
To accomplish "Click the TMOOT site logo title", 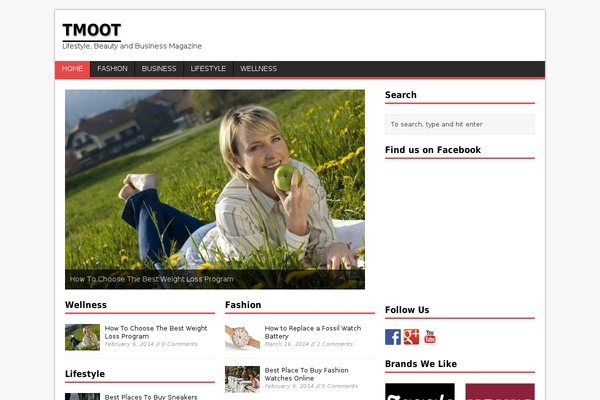I will [x=91, y=30].
